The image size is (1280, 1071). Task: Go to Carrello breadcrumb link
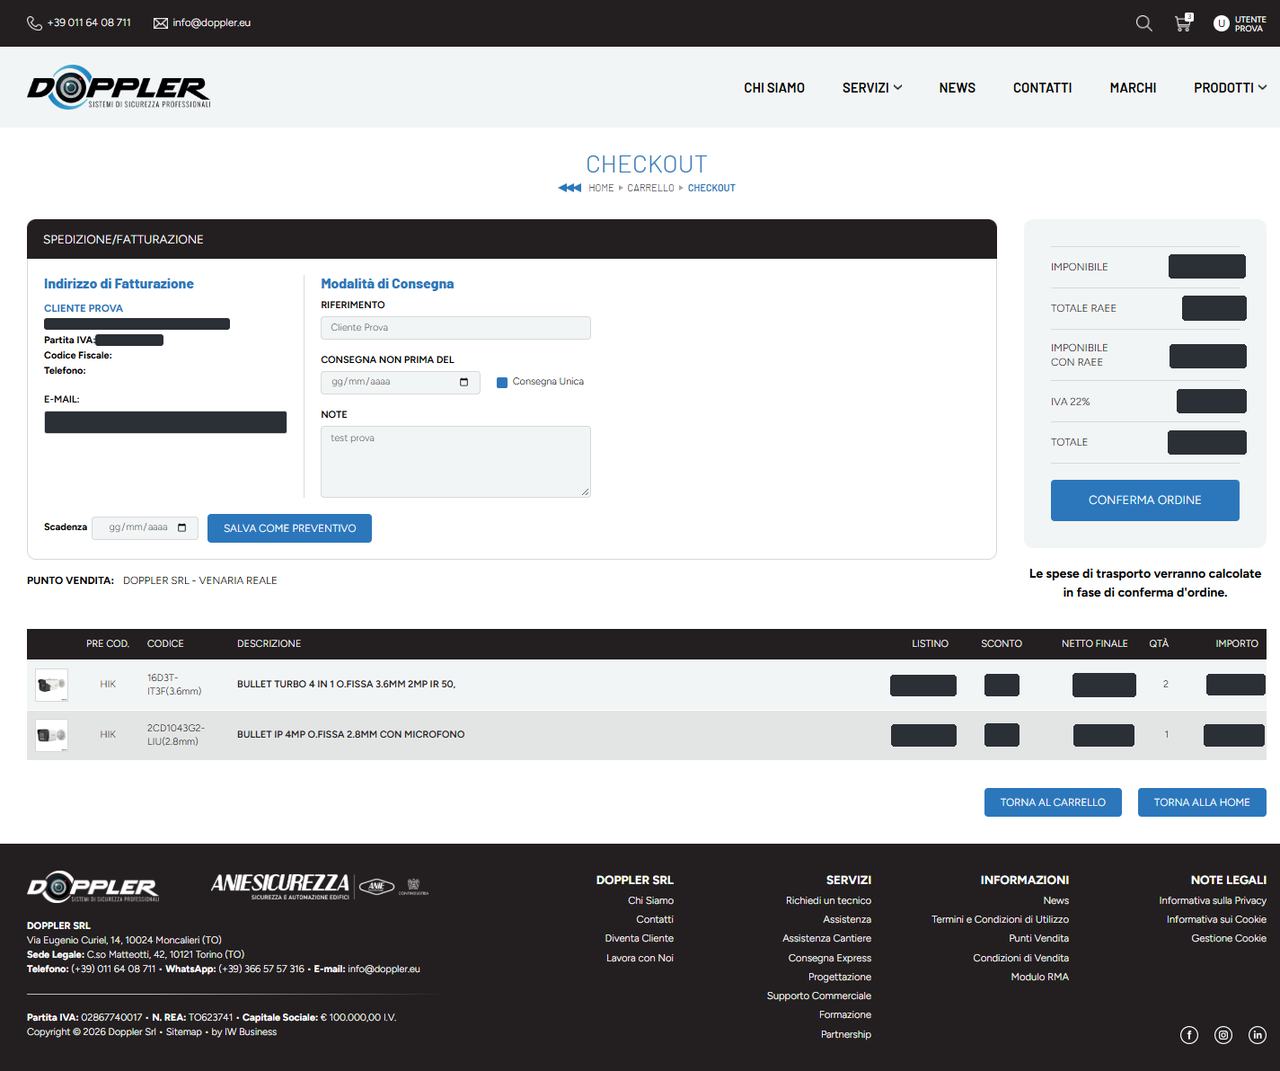[x=651, y=188]
